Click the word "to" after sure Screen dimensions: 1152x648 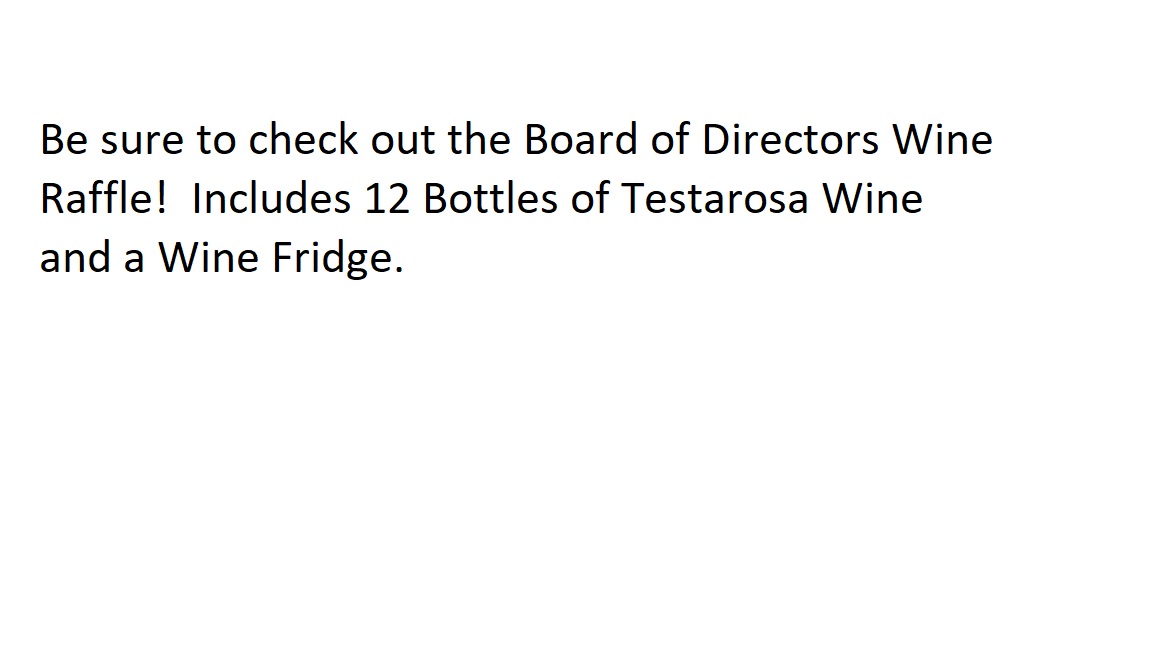(216, 140)
